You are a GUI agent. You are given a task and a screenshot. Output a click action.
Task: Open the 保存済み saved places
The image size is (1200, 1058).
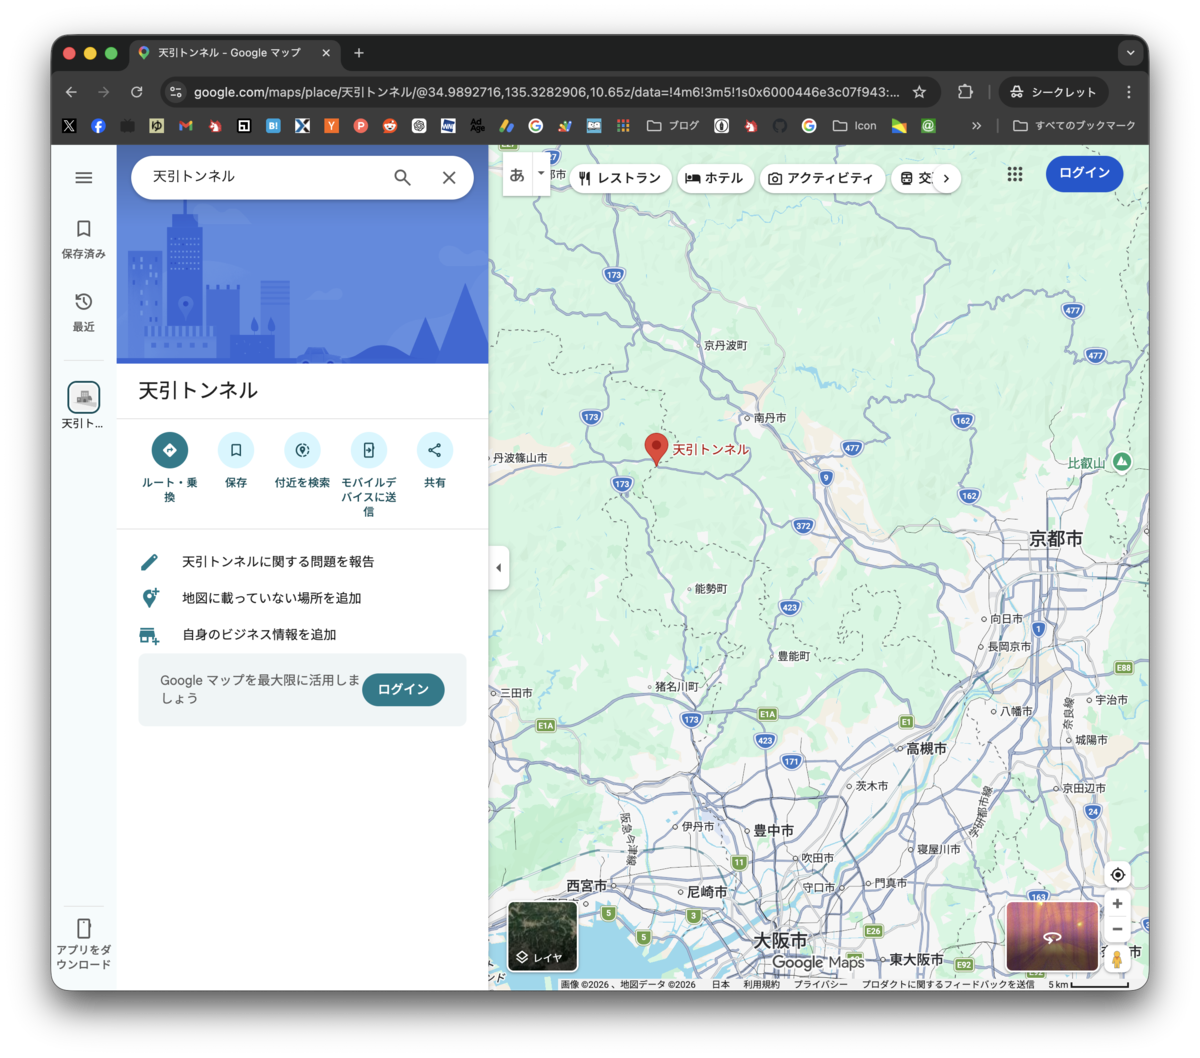pyautogui.click(x=84, y=240)
